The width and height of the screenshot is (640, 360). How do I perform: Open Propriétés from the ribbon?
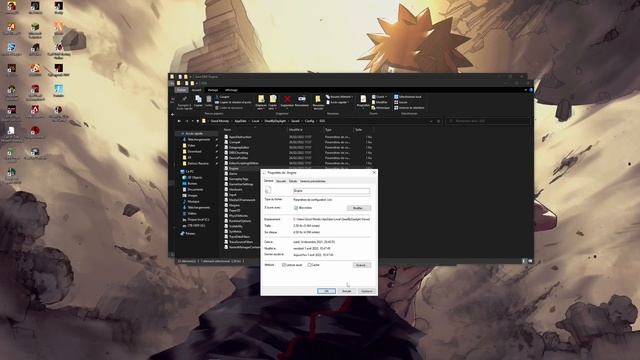click(363, 101)
